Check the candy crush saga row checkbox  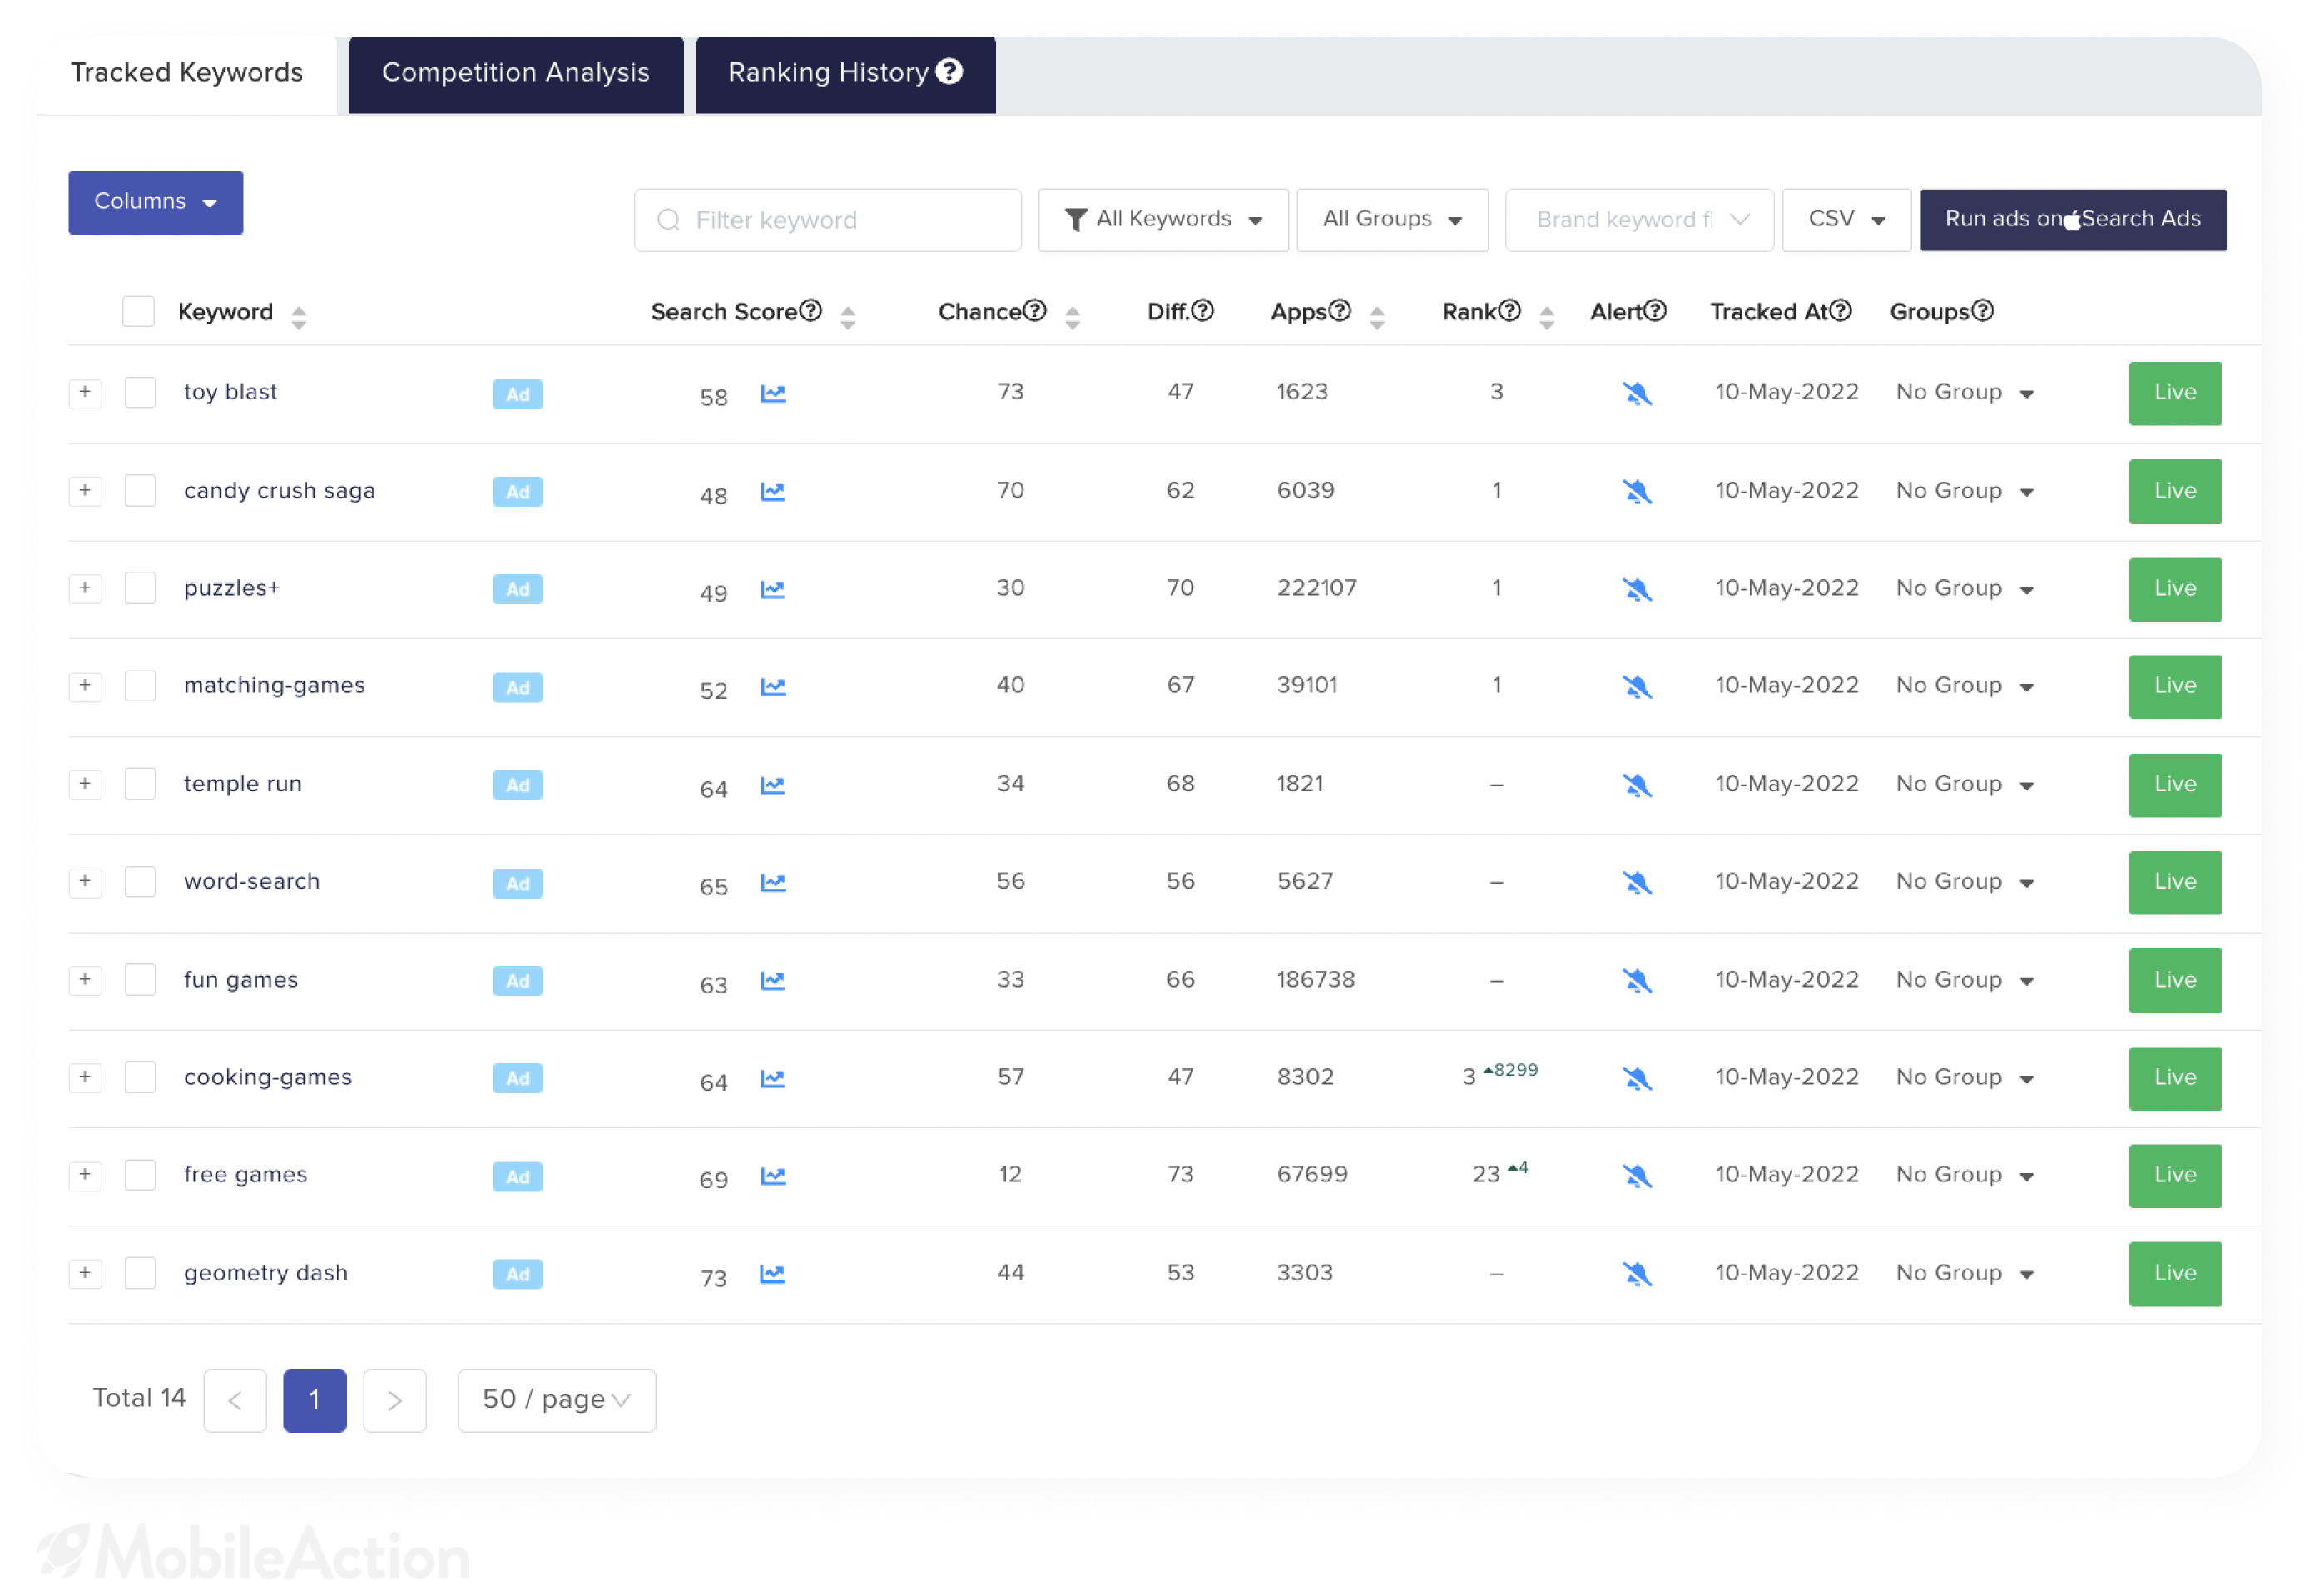[140, 491]
